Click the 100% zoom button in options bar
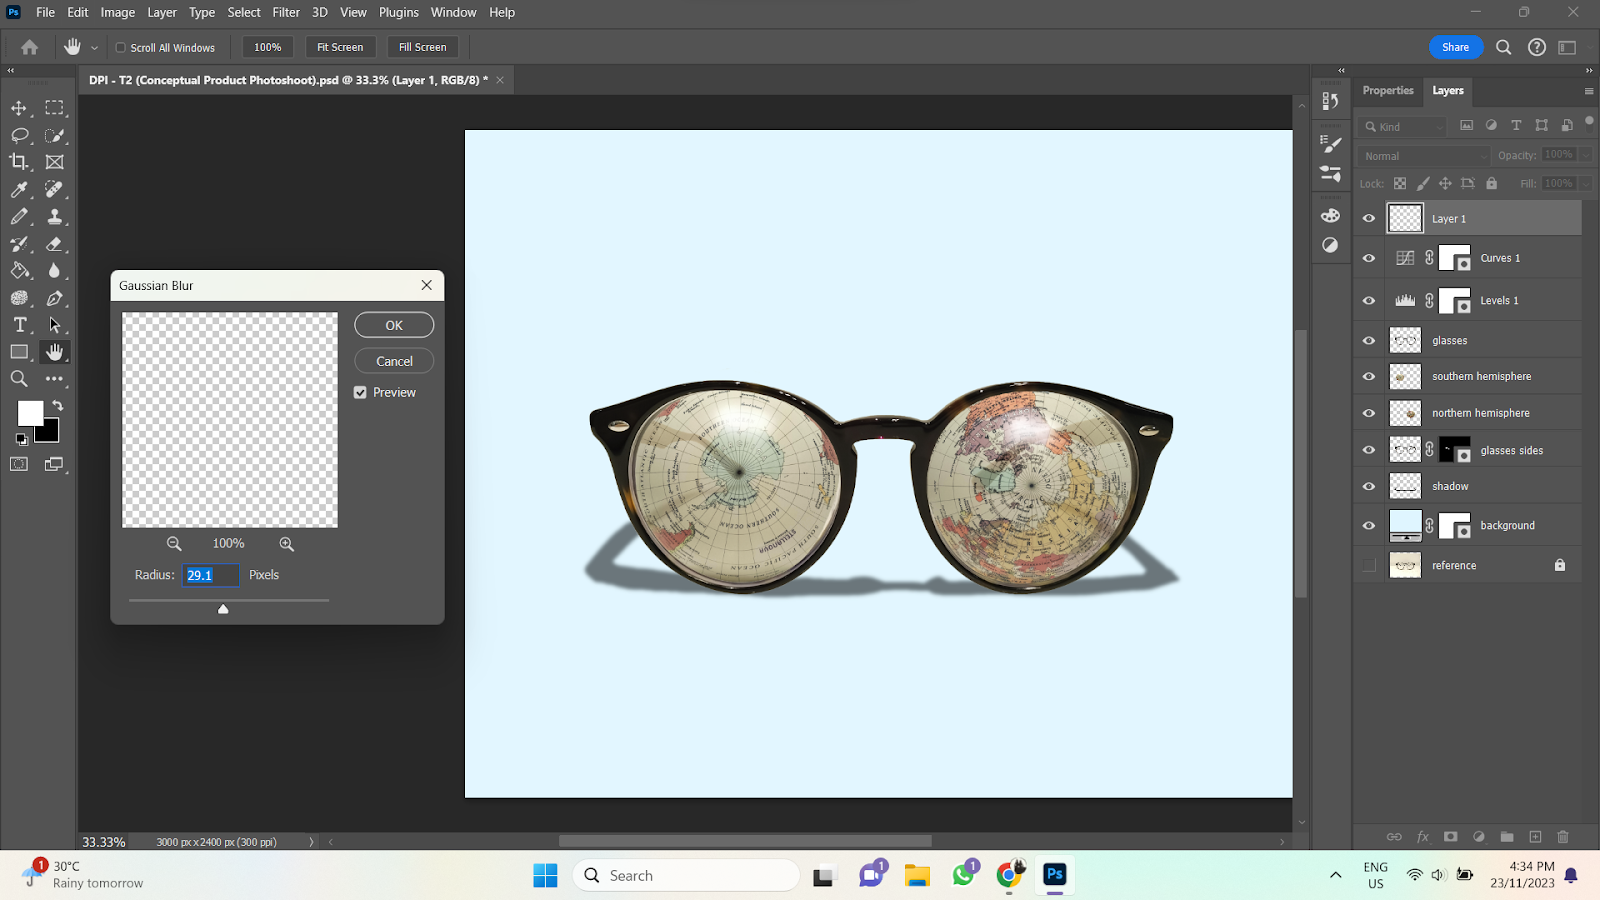The image size is (1600, 900). [x=267, y=47]
